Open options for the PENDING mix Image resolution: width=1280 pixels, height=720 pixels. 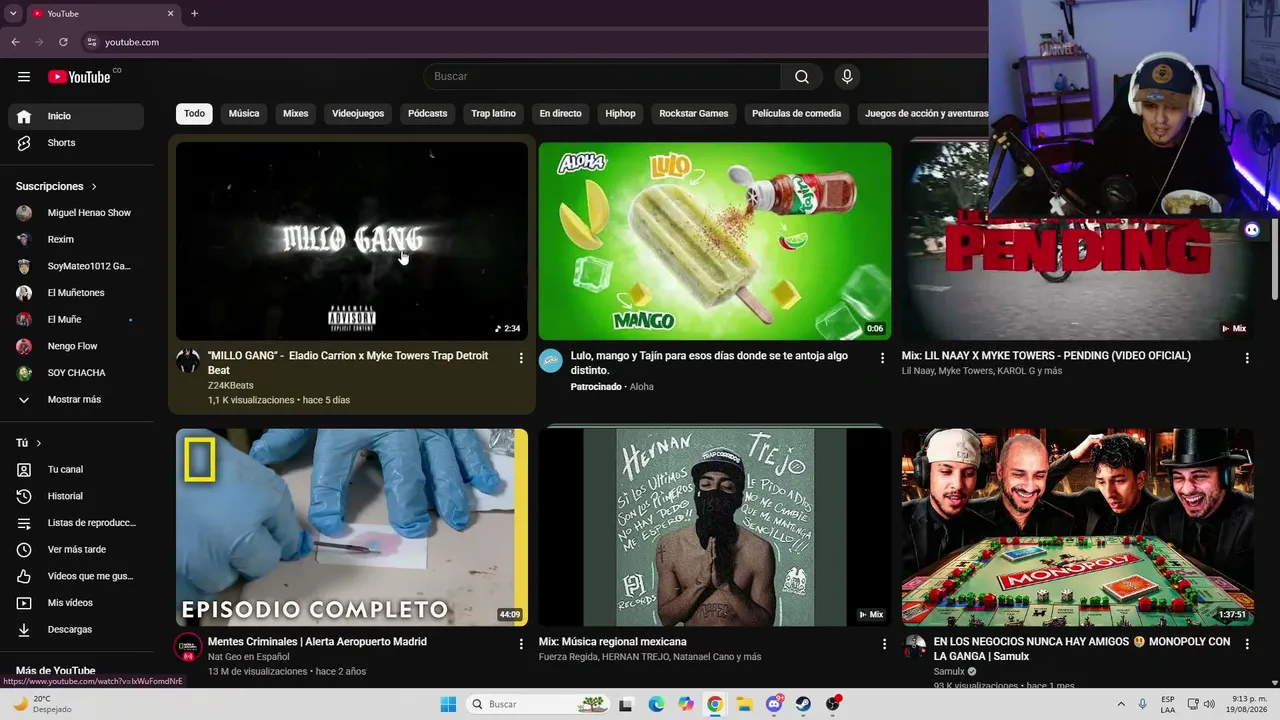pos(1247,357)
